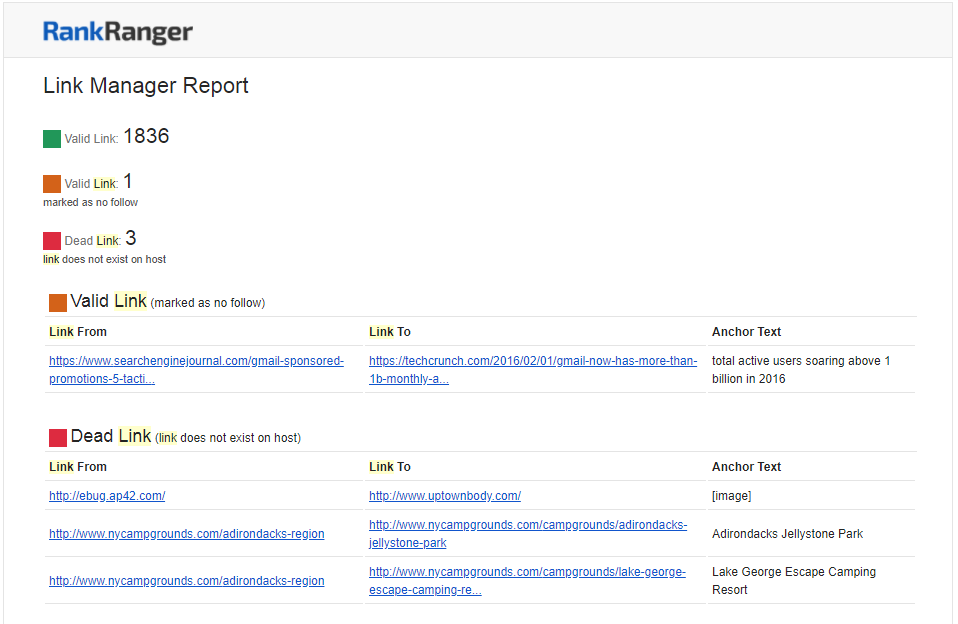Click the RankRanger logo

point(117,32)
